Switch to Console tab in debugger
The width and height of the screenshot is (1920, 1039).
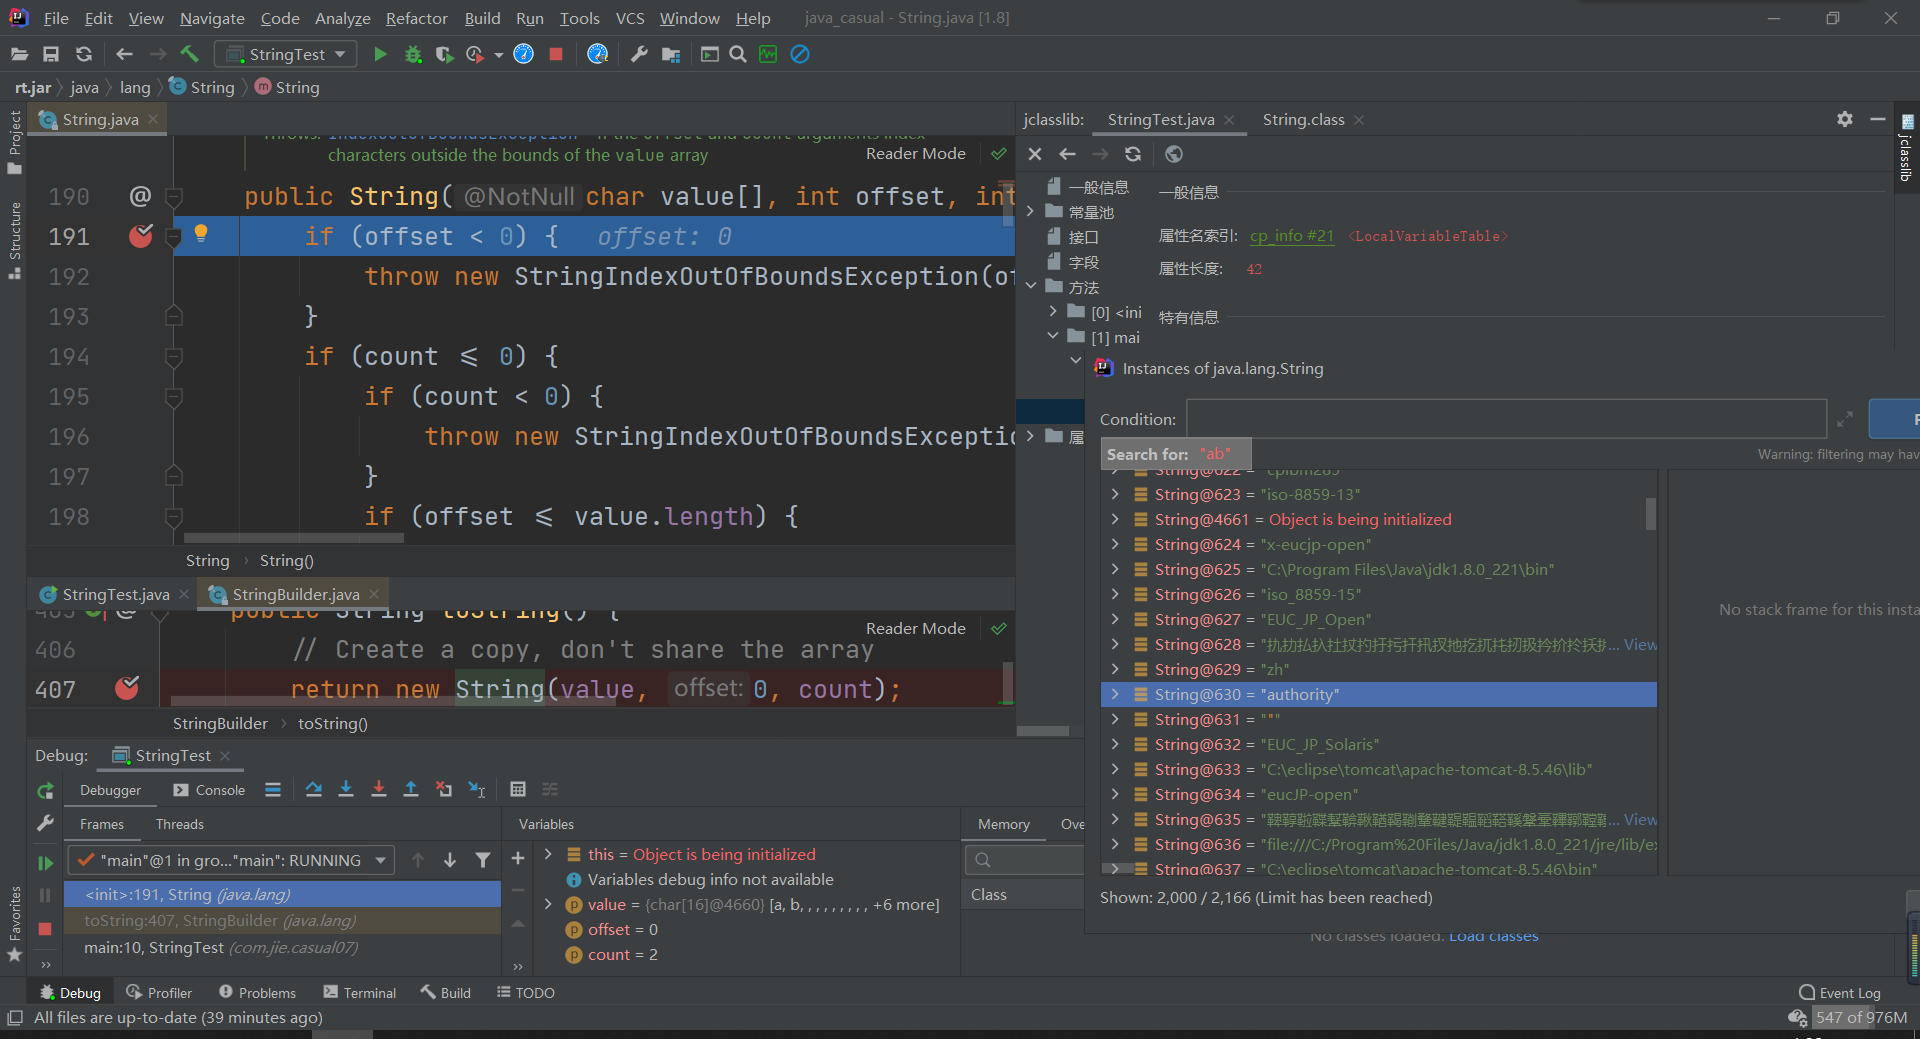[209, 790]
